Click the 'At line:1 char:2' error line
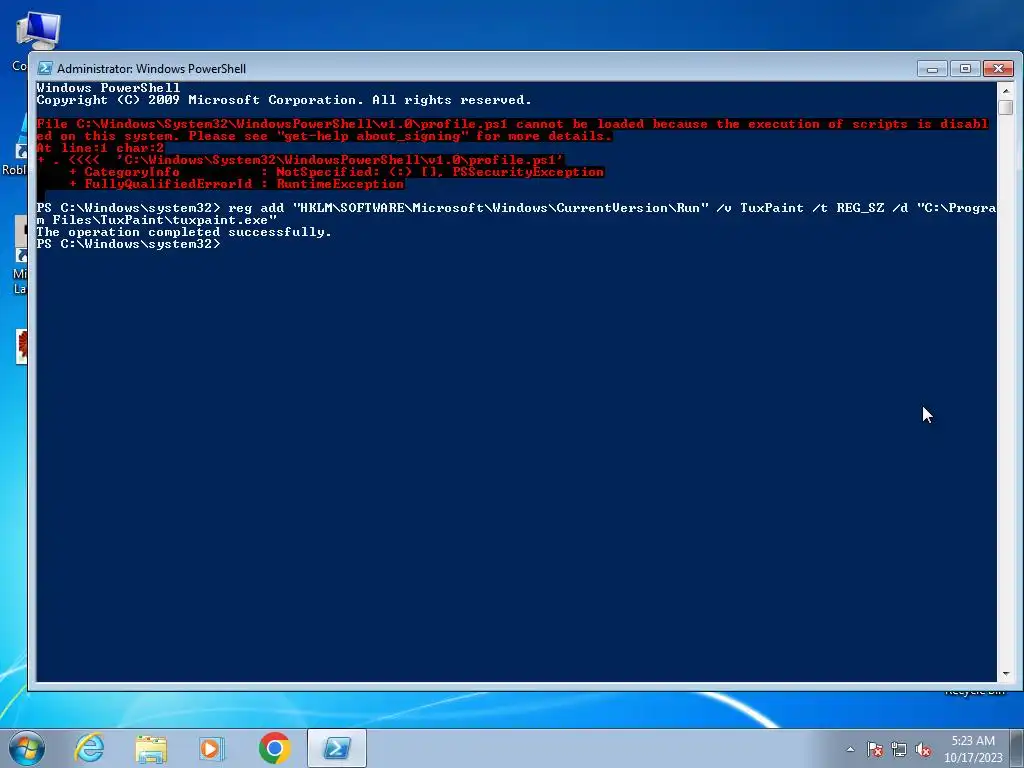Screen dimensions: 1024x768 (100, 148)
